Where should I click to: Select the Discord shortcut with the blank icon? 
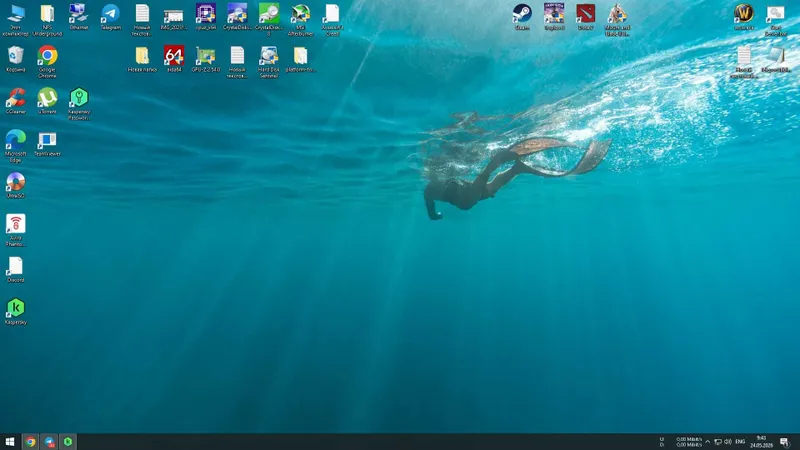coord(16,269)
